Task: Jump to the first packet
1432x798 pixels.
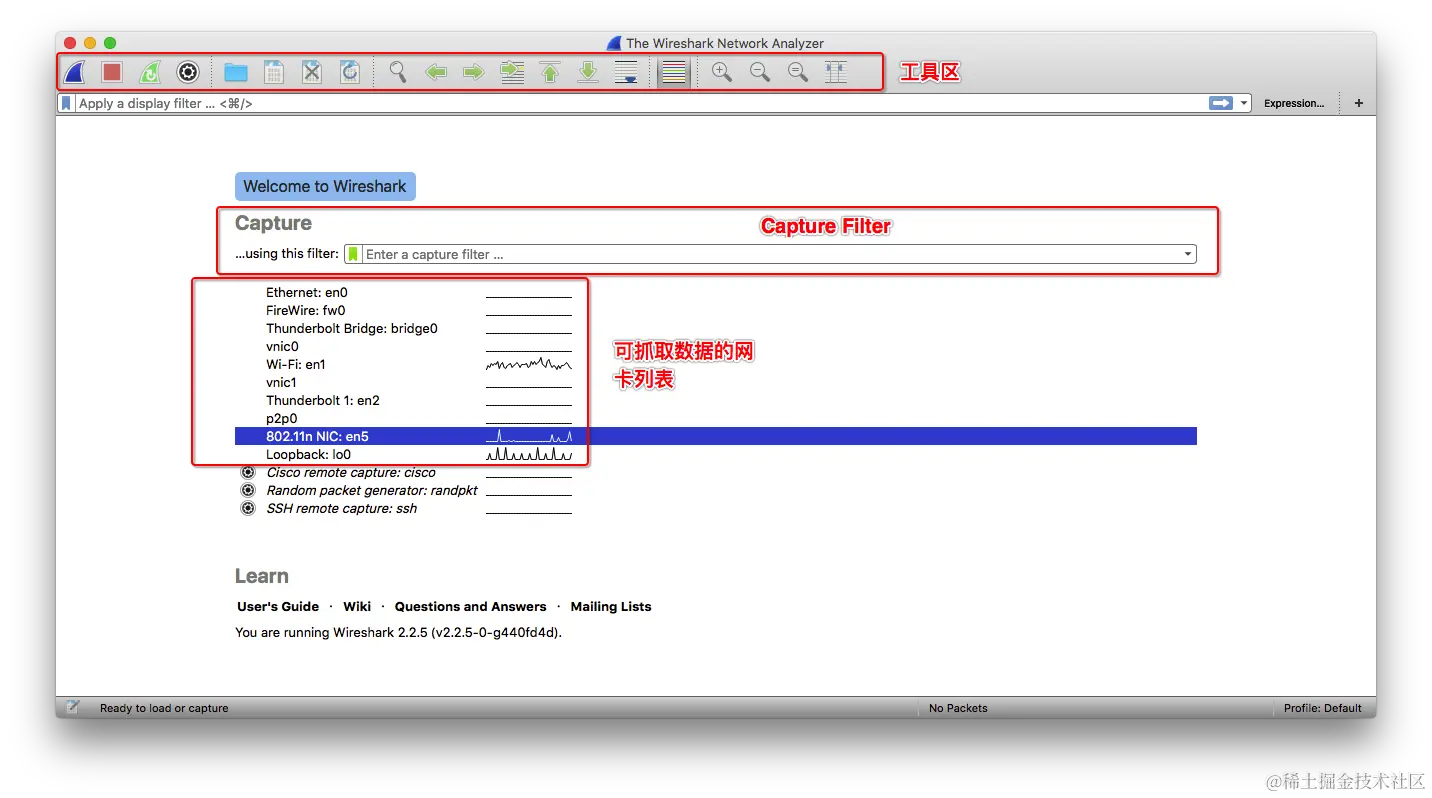Action: coord(550,72)
